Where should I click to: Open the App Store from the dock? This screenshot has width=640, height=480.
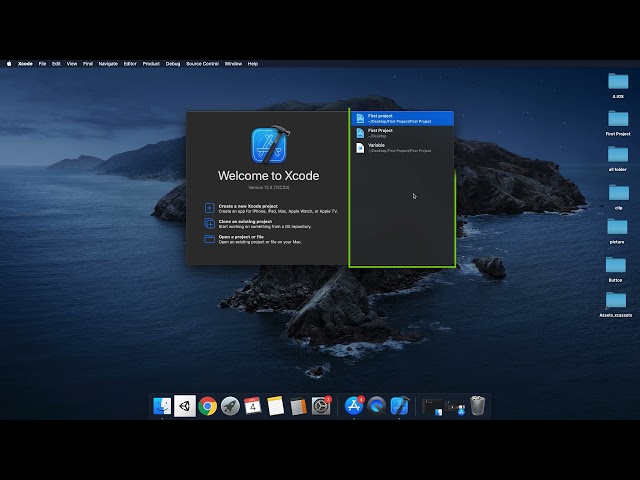pyautogui.click(x=354, y=406)
